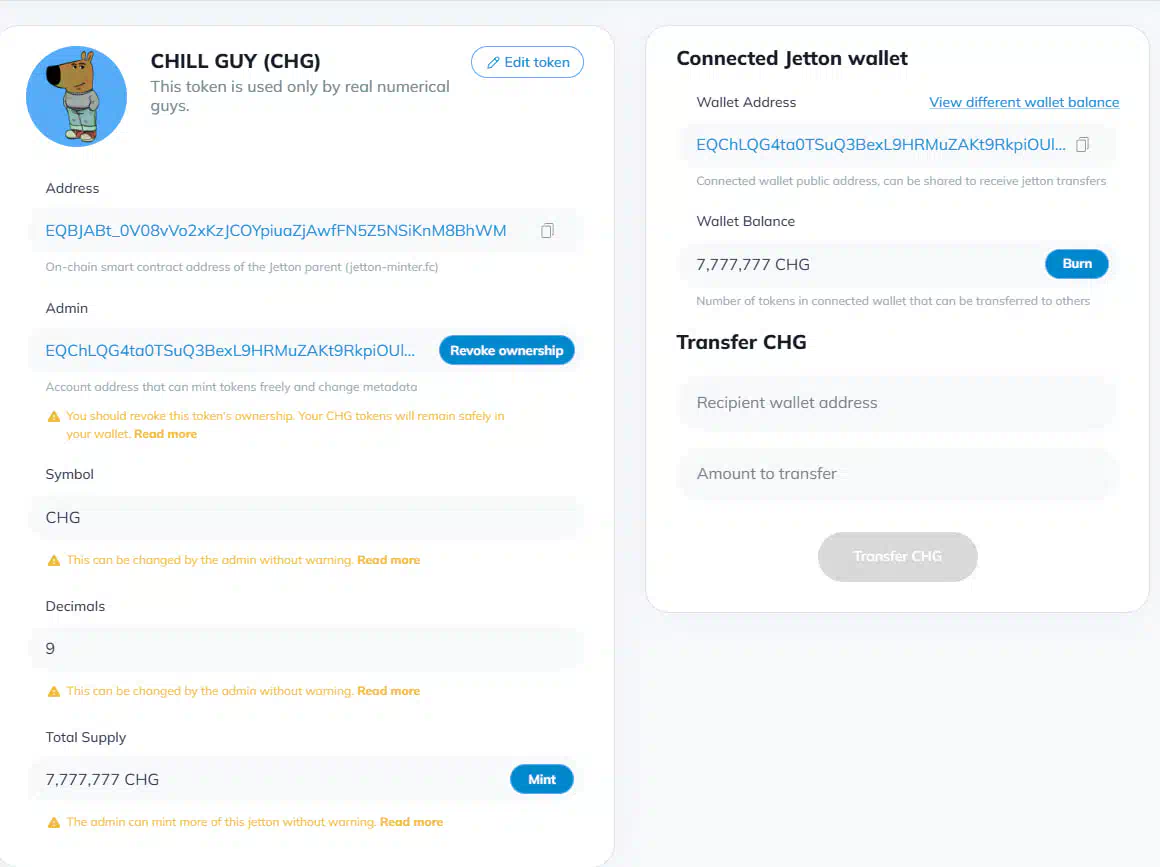The width and height of the screenshot is (1160, 867).
Task: Open the jetton contract address link
Action: click(276, 231)
